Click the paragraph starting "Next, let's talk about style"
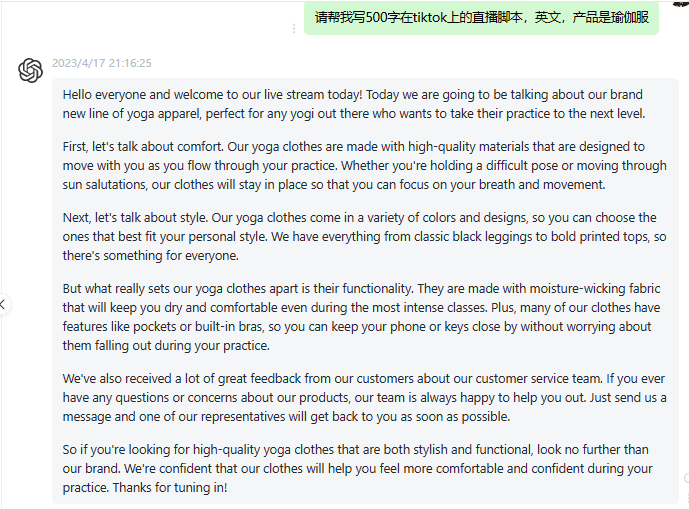Screen dimensions: 689x509 click(x=364, y=236)
